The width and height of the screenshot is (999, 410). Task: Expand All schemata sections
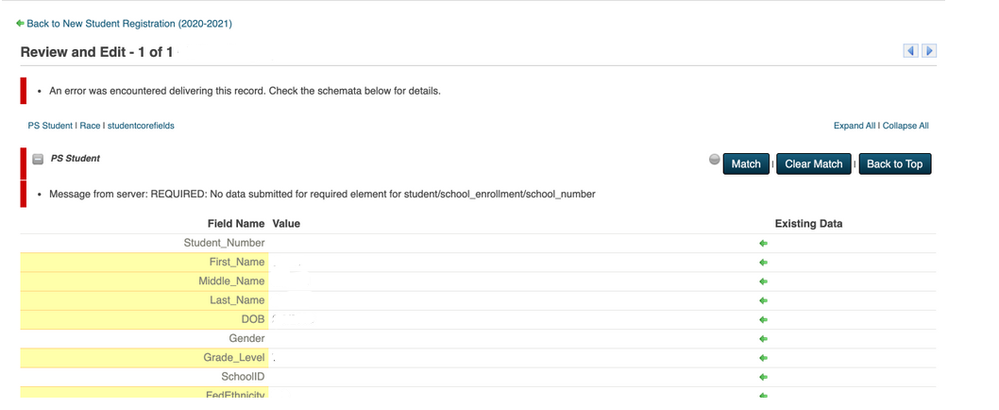coord(854,126)
